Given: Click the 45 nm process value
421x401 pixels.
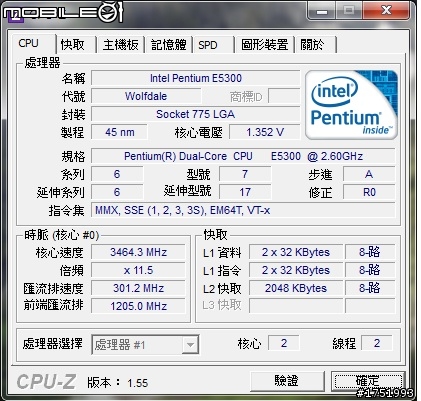Looking at the screenshot, I should coord(119,132).
